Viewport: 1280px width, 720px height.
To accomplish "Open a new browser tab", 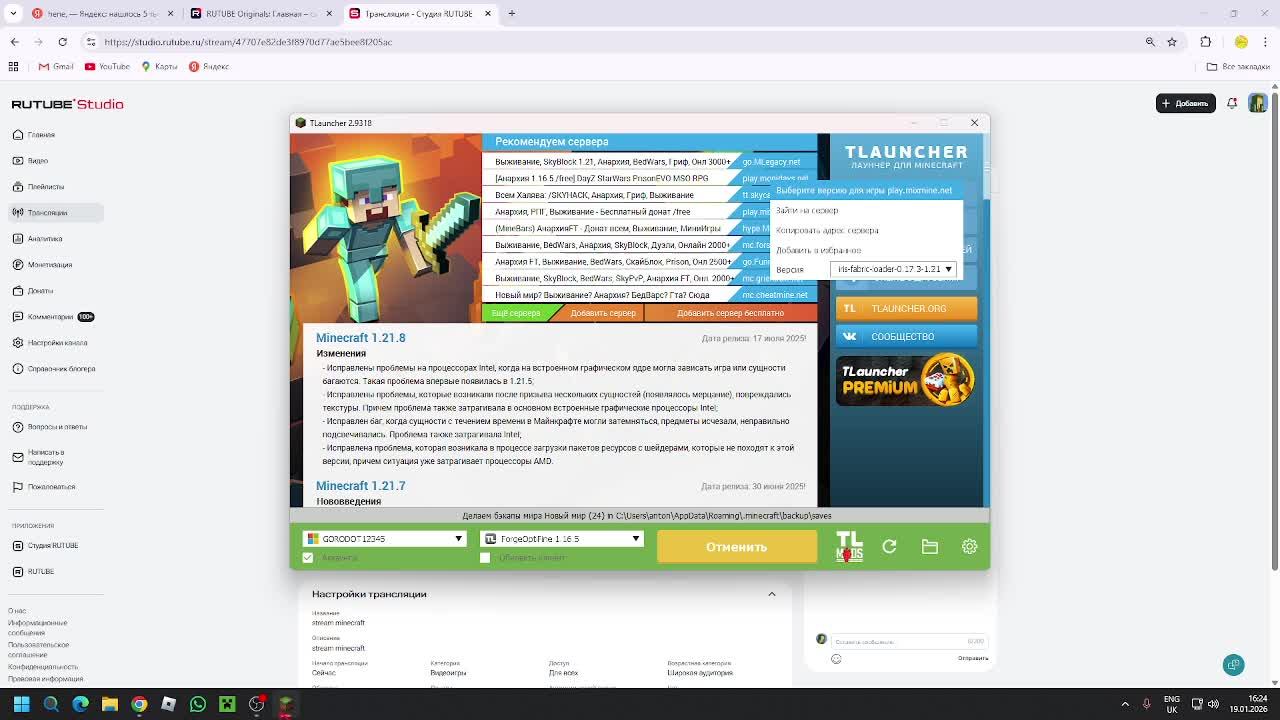I will coord(511,14).
